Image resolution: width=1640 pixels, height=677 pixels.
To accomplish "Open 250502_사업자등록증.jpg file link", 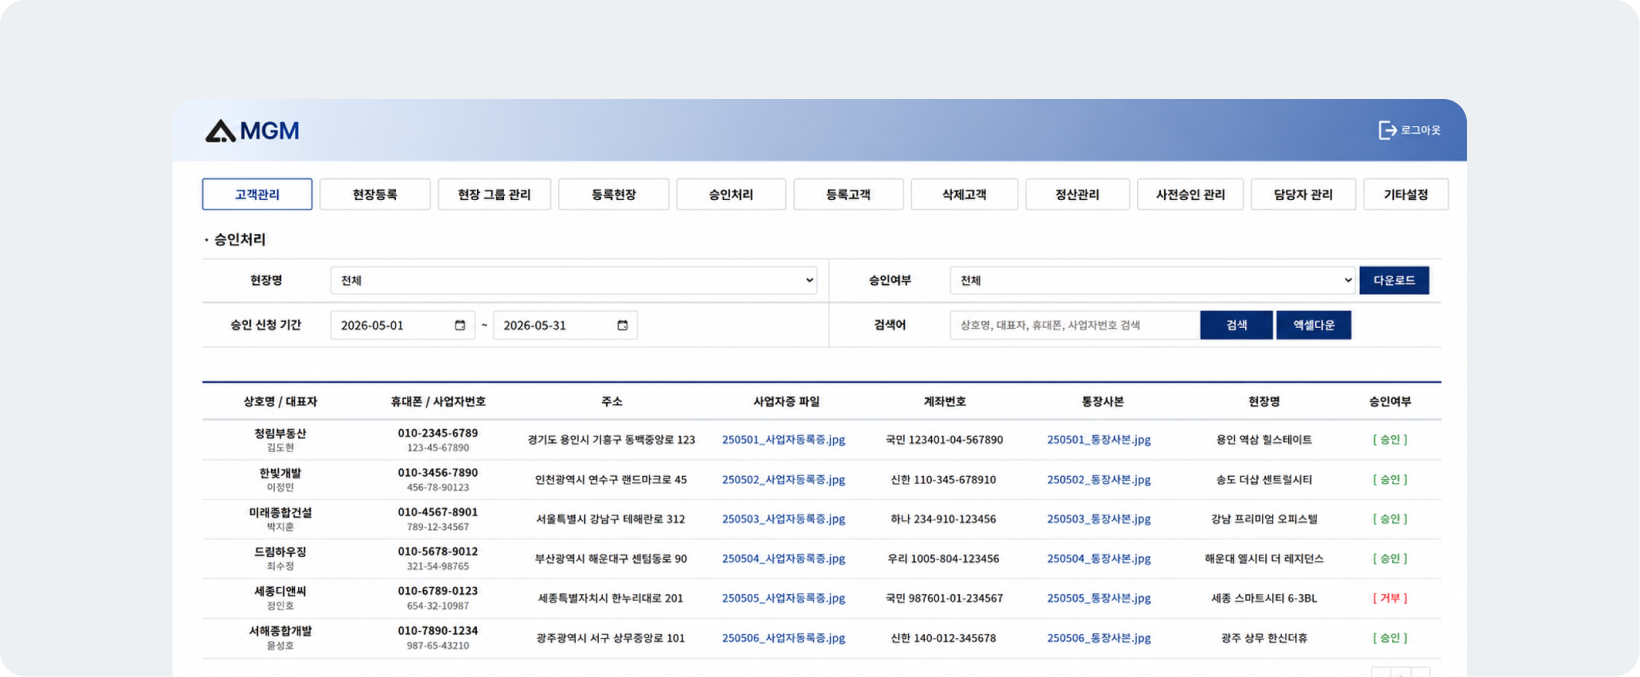I will (784, 480).
